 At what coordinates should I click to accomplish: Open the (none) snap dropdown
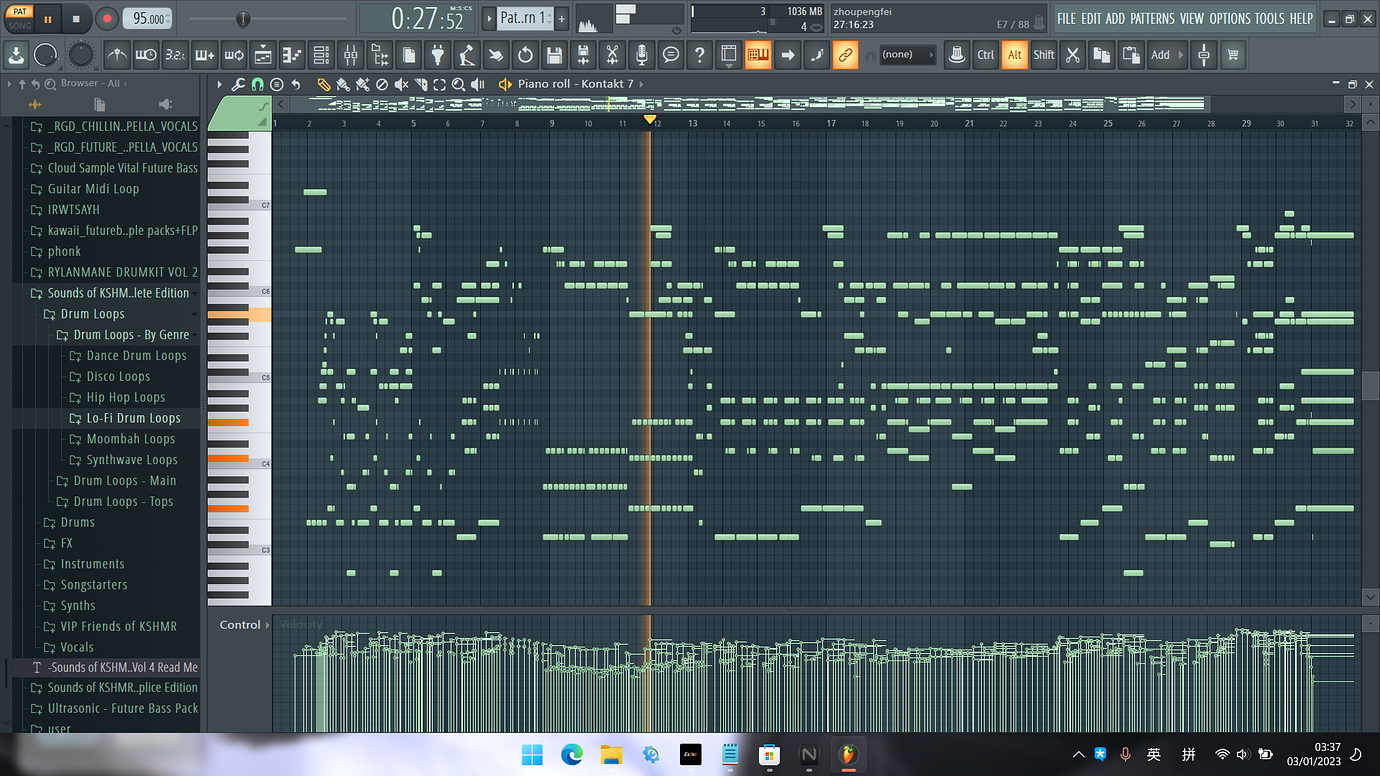[906, 55]
